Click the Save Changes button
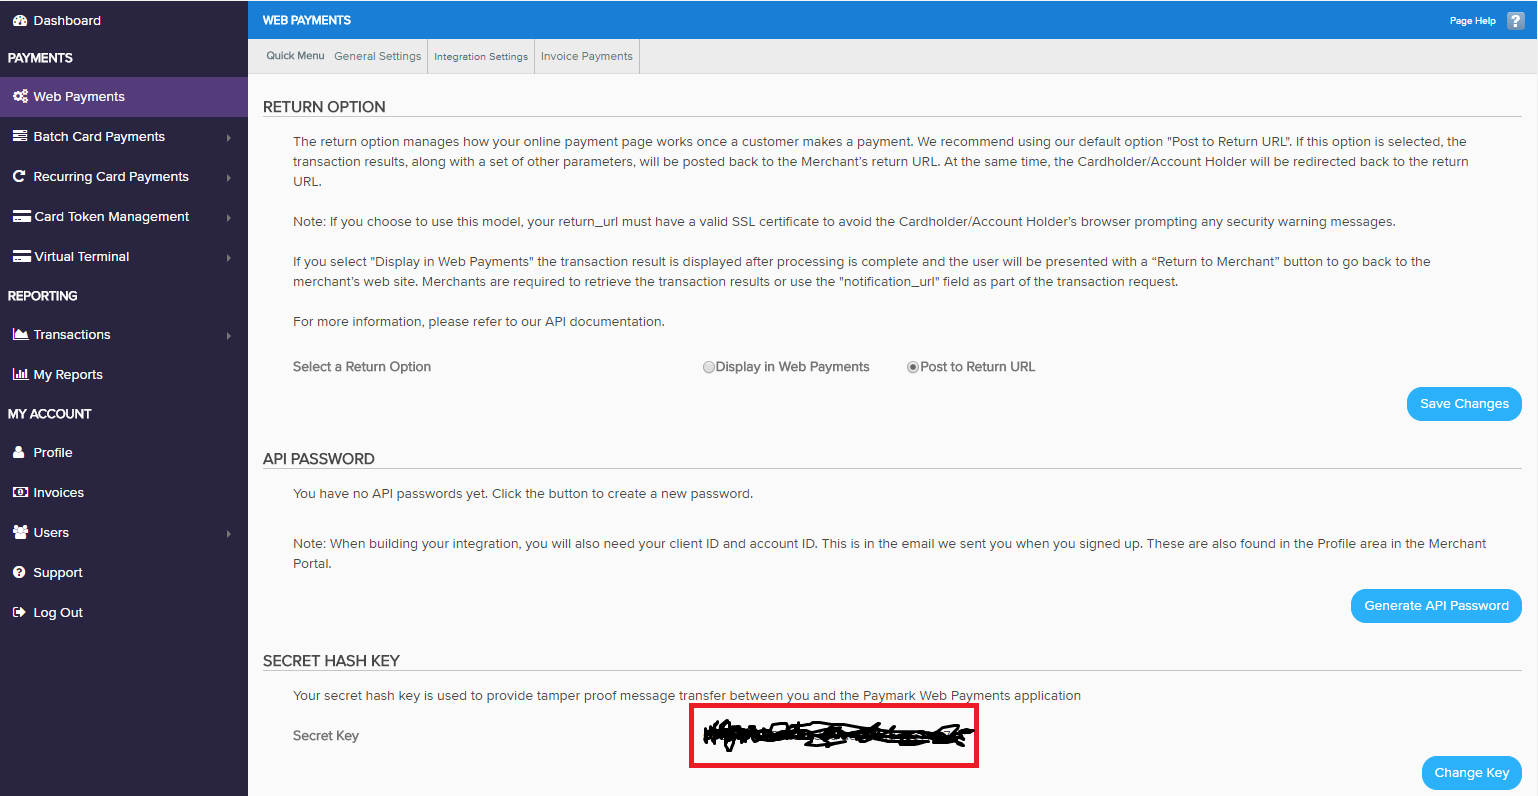This screenshot has height=796, width=1538. click(x=1463, y=404)
